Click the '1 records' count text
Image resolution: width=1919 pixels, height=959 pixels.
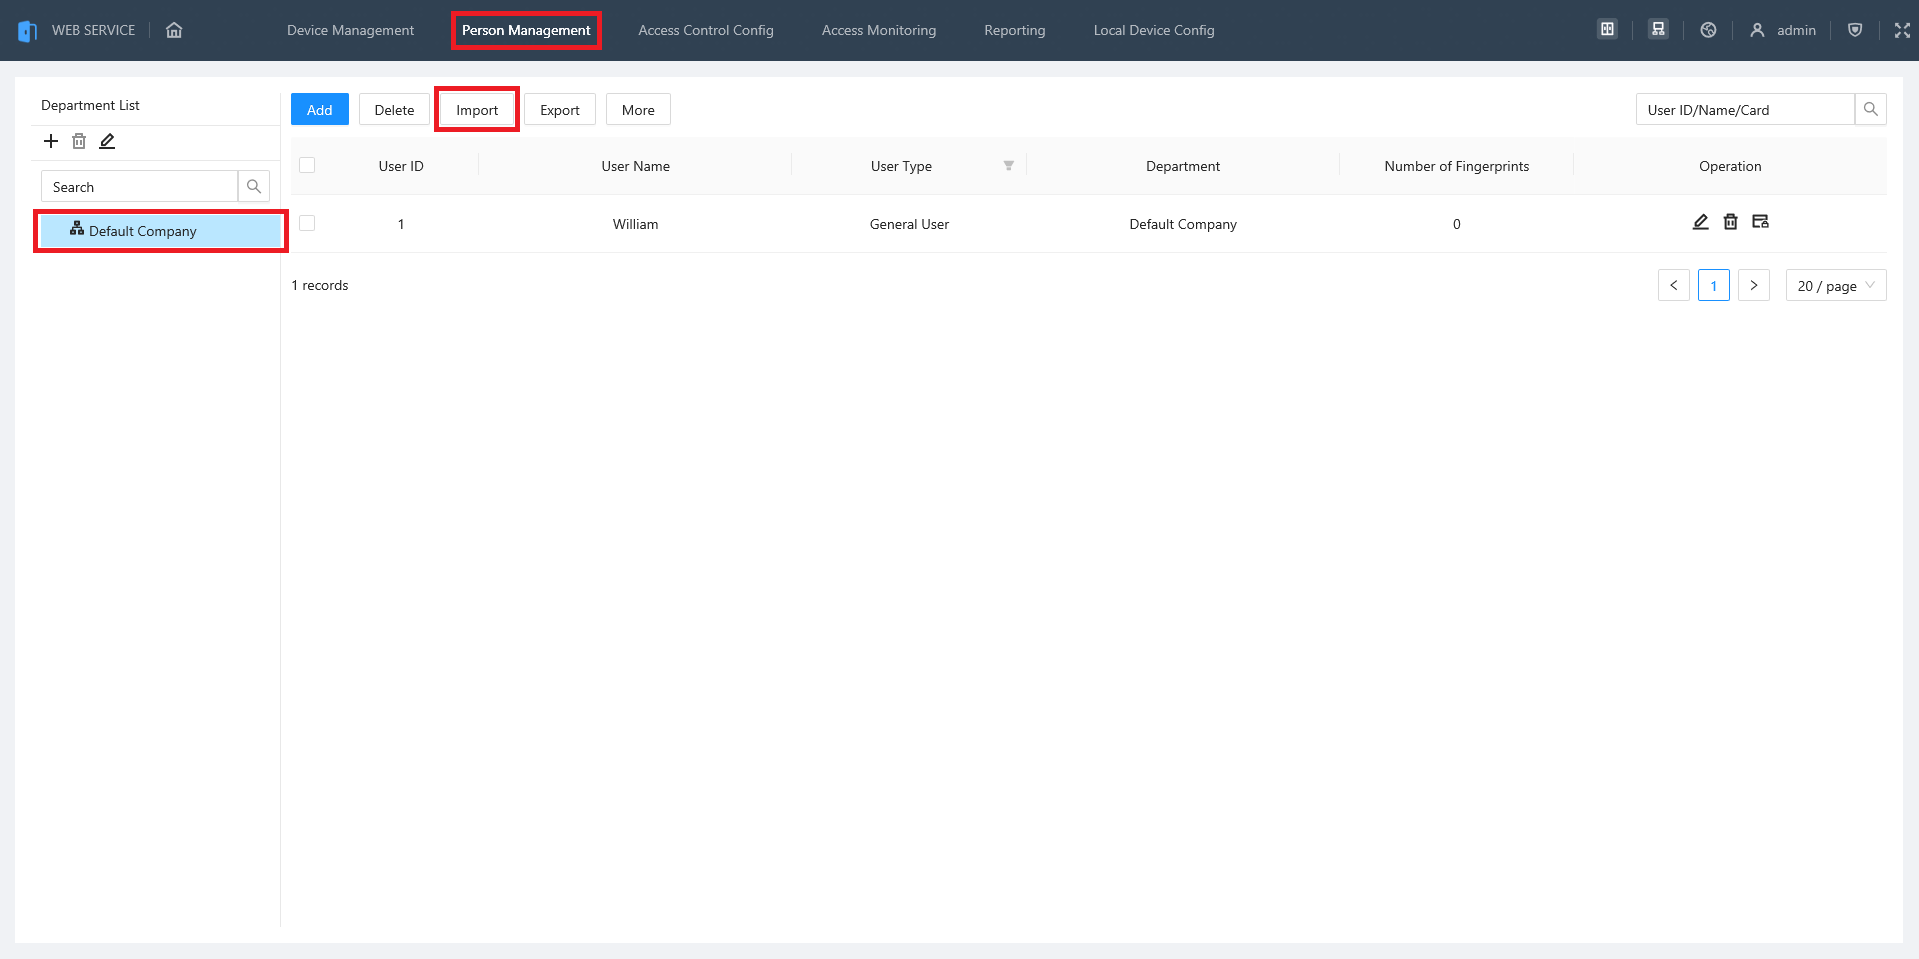tap(320, 285)
